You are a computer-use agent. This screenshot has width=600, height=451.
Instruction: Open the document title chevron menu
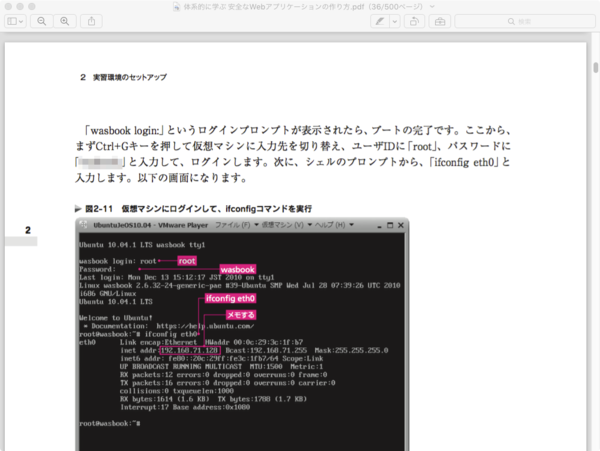[x=432, y=7]
